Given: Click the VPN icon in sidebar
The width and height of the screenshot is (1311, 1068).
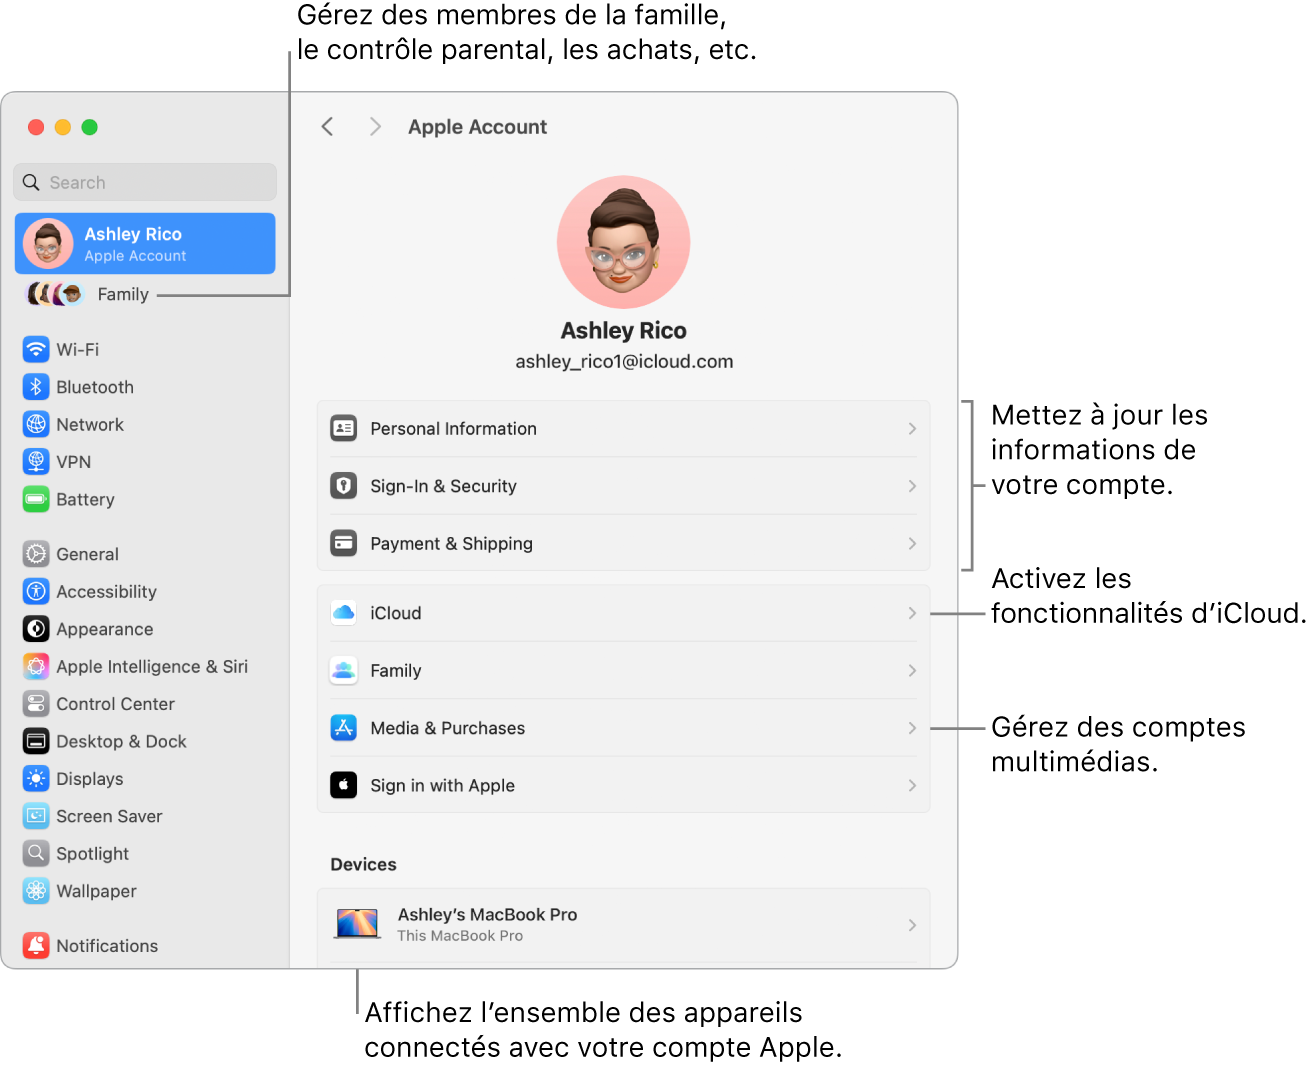Looking at the screenshot, I should (36, 461).
